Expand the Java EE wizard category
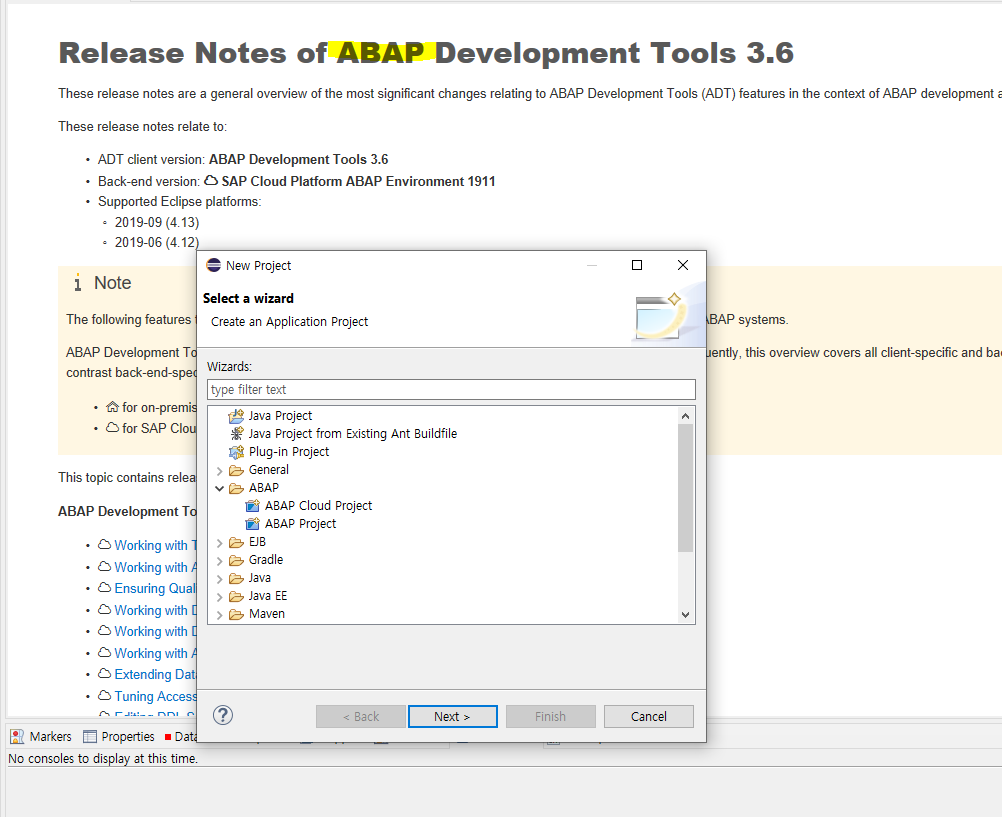The image size is (1002, 817). click(x=219, y=596)
